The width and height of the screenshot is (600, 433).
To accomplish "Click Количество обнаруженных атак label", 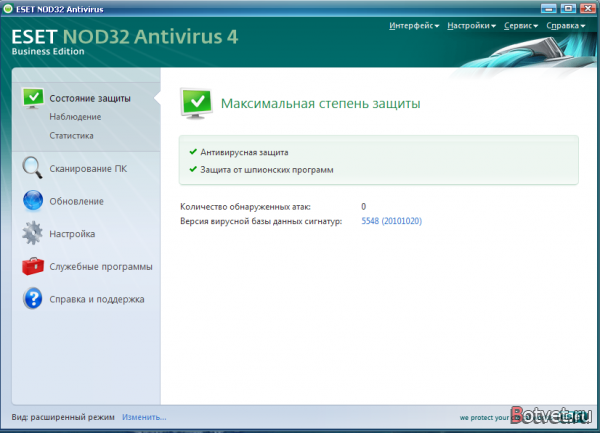I will point(245,207).
